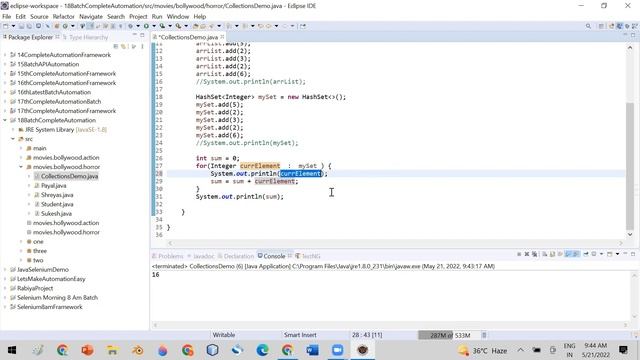Click the Remove Launch X icon in Console
640x360 pixels.
[x=527, y=254]
